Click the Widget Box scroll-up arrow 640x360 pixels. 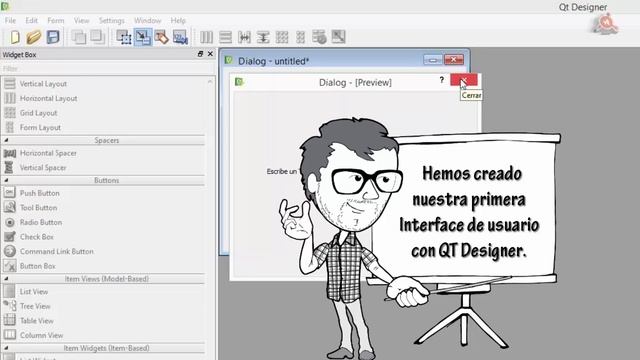[x=210, y=82]
